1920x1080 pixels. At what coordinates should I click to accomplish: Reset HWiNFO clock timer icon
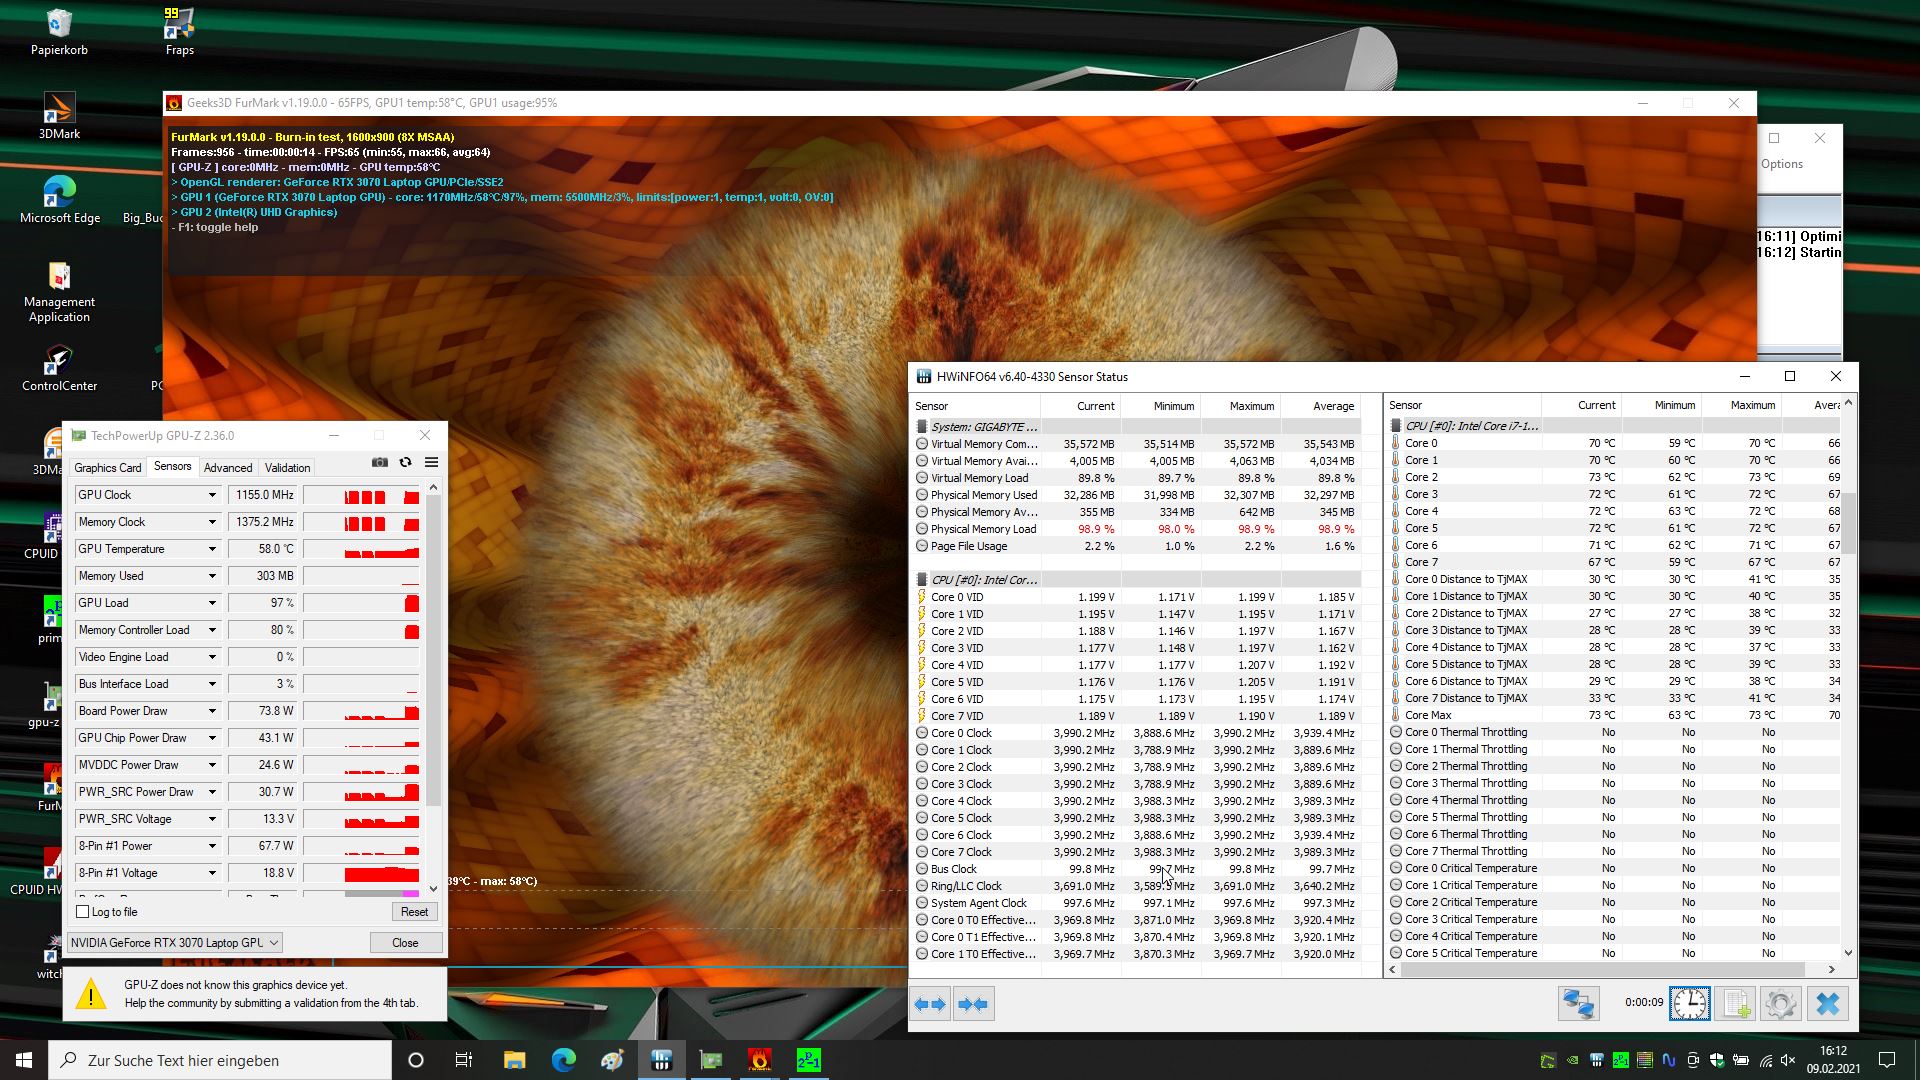1690,1004
